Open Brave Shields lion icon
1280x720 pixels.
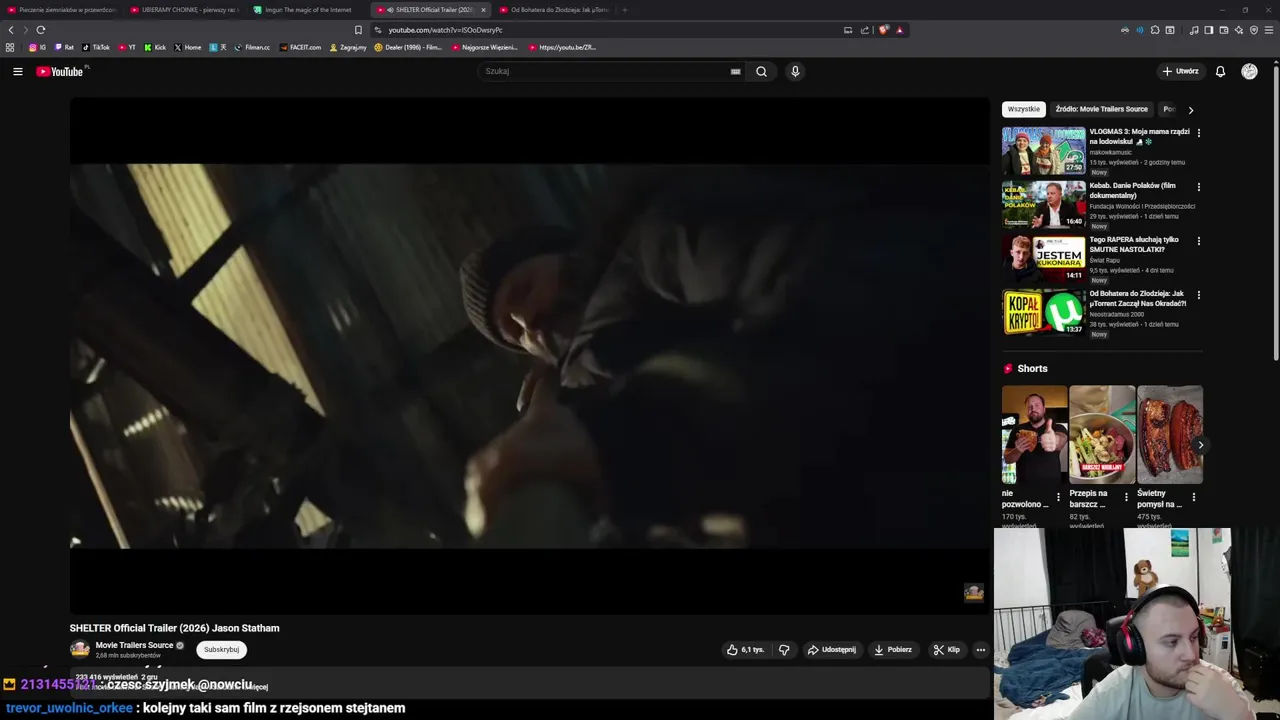pos(883,30)
